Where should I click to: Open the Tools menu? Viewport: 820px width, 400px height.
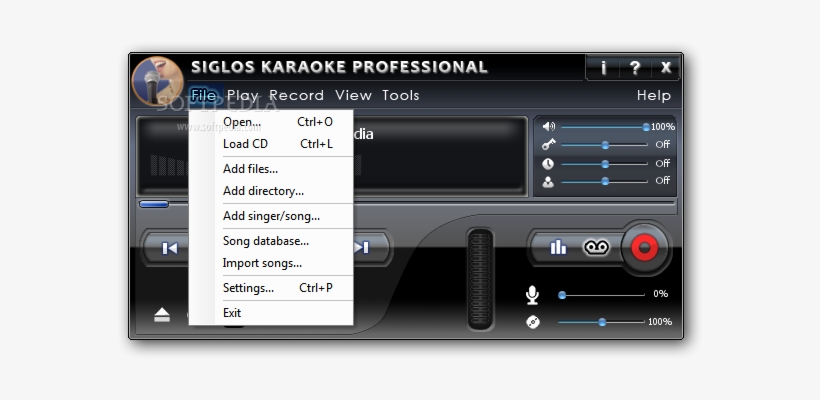click(401, 95)
